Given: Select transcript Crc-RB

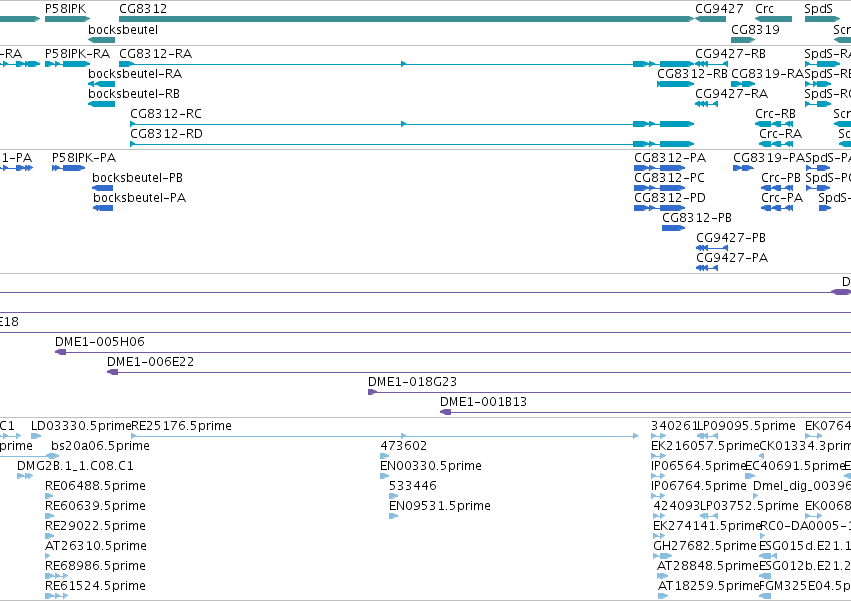Looking at the screenshot, I should (773, 124).
